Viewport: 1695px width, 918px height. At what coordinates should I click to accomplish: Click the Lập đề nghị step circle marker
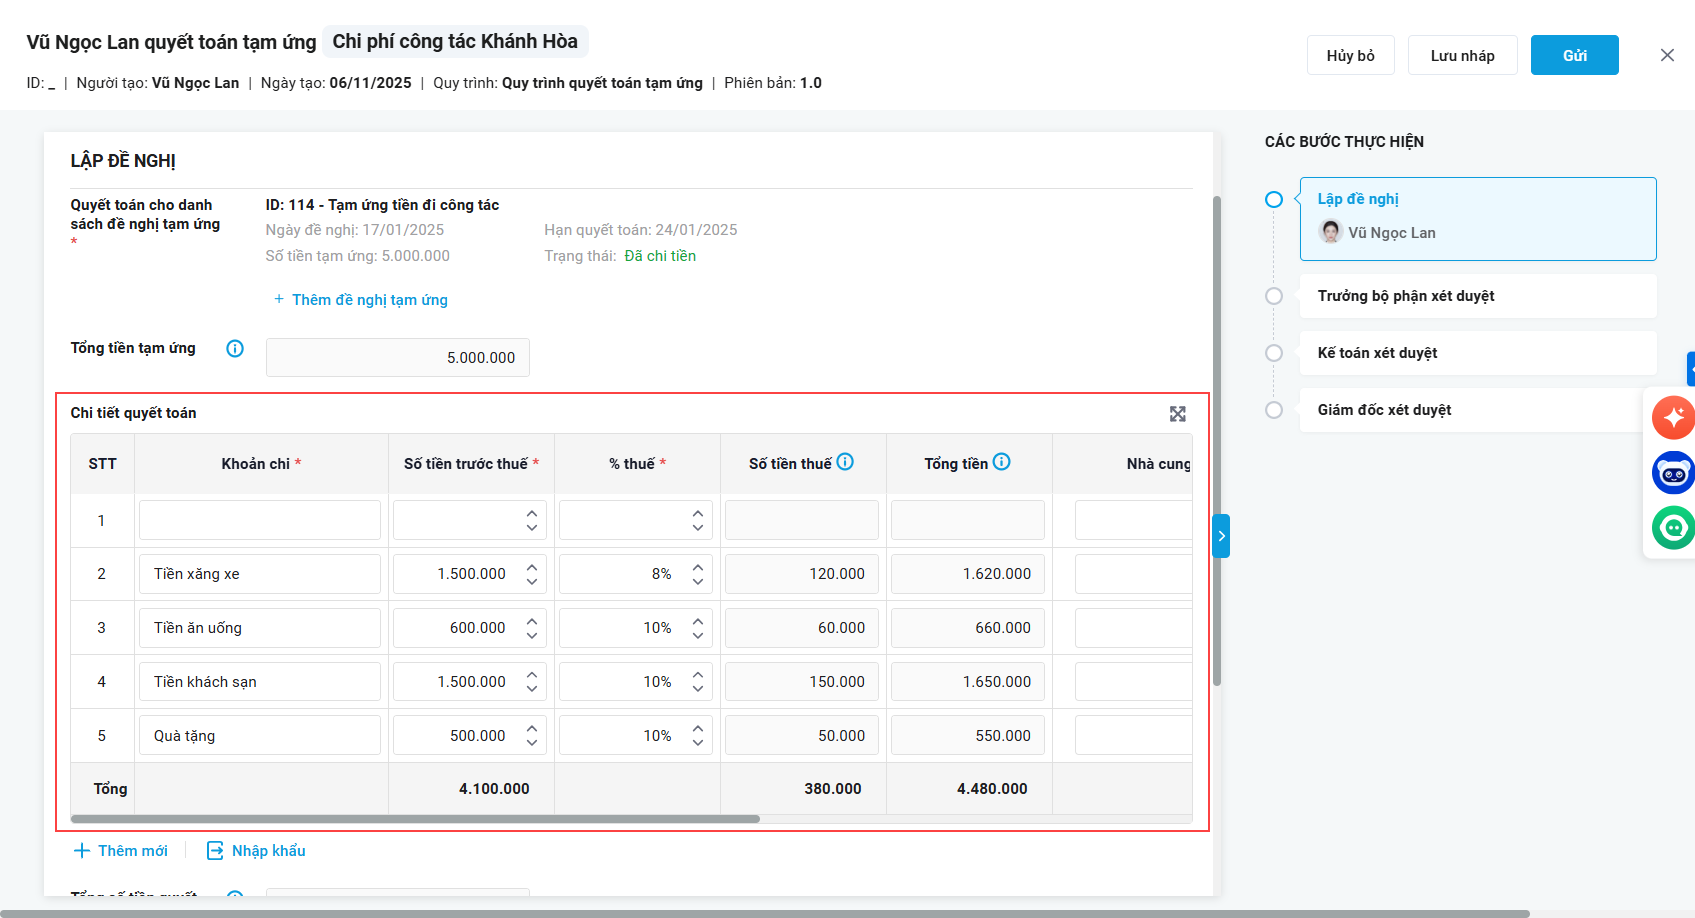click(1274, 200)
